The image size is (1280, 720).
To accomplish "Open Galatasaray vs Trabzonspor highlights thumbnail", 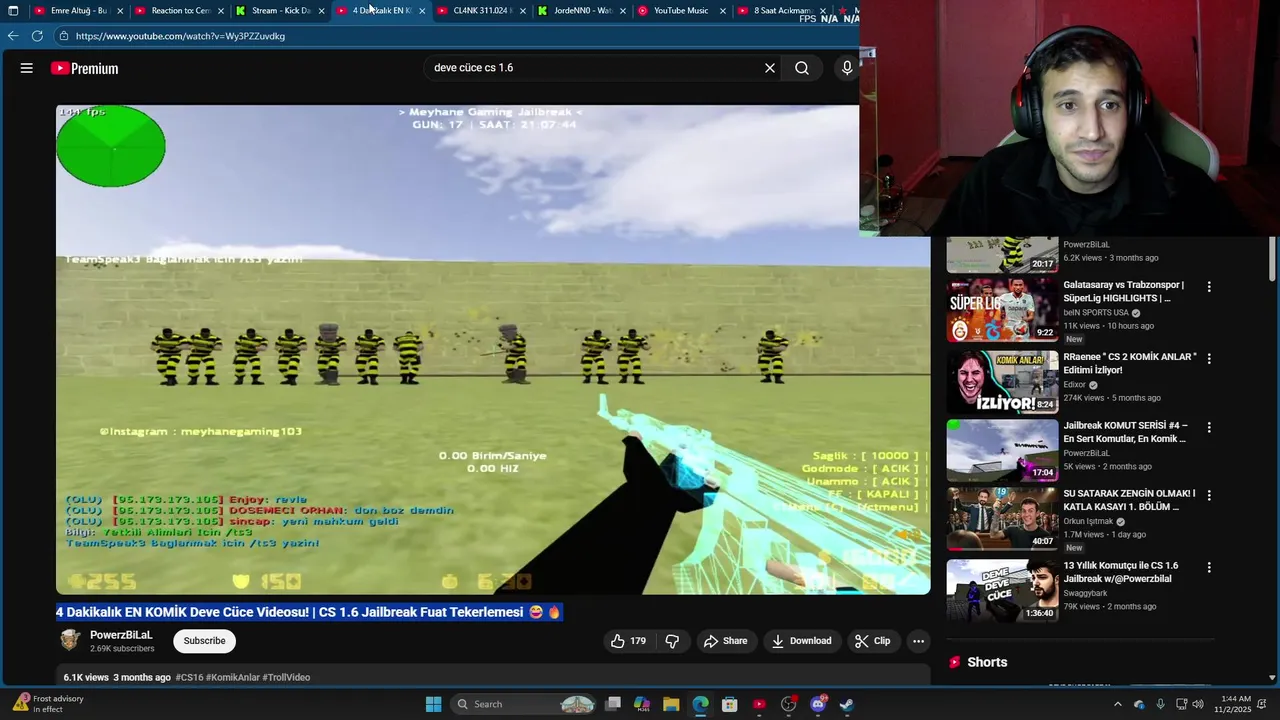I will tap(1002, 310).
